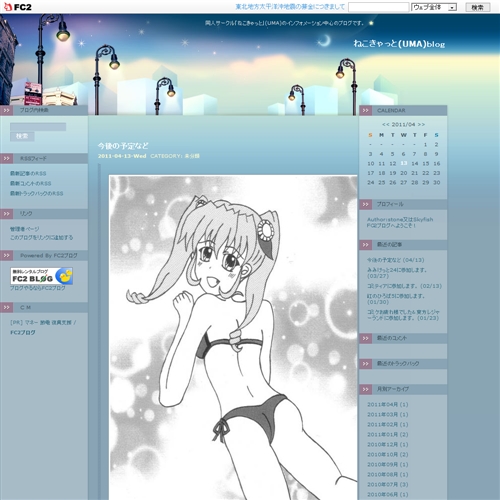This screenshot has width=500, height=500.
Task: Click the blog search field in left sidebar
Action: coord(38,127)
